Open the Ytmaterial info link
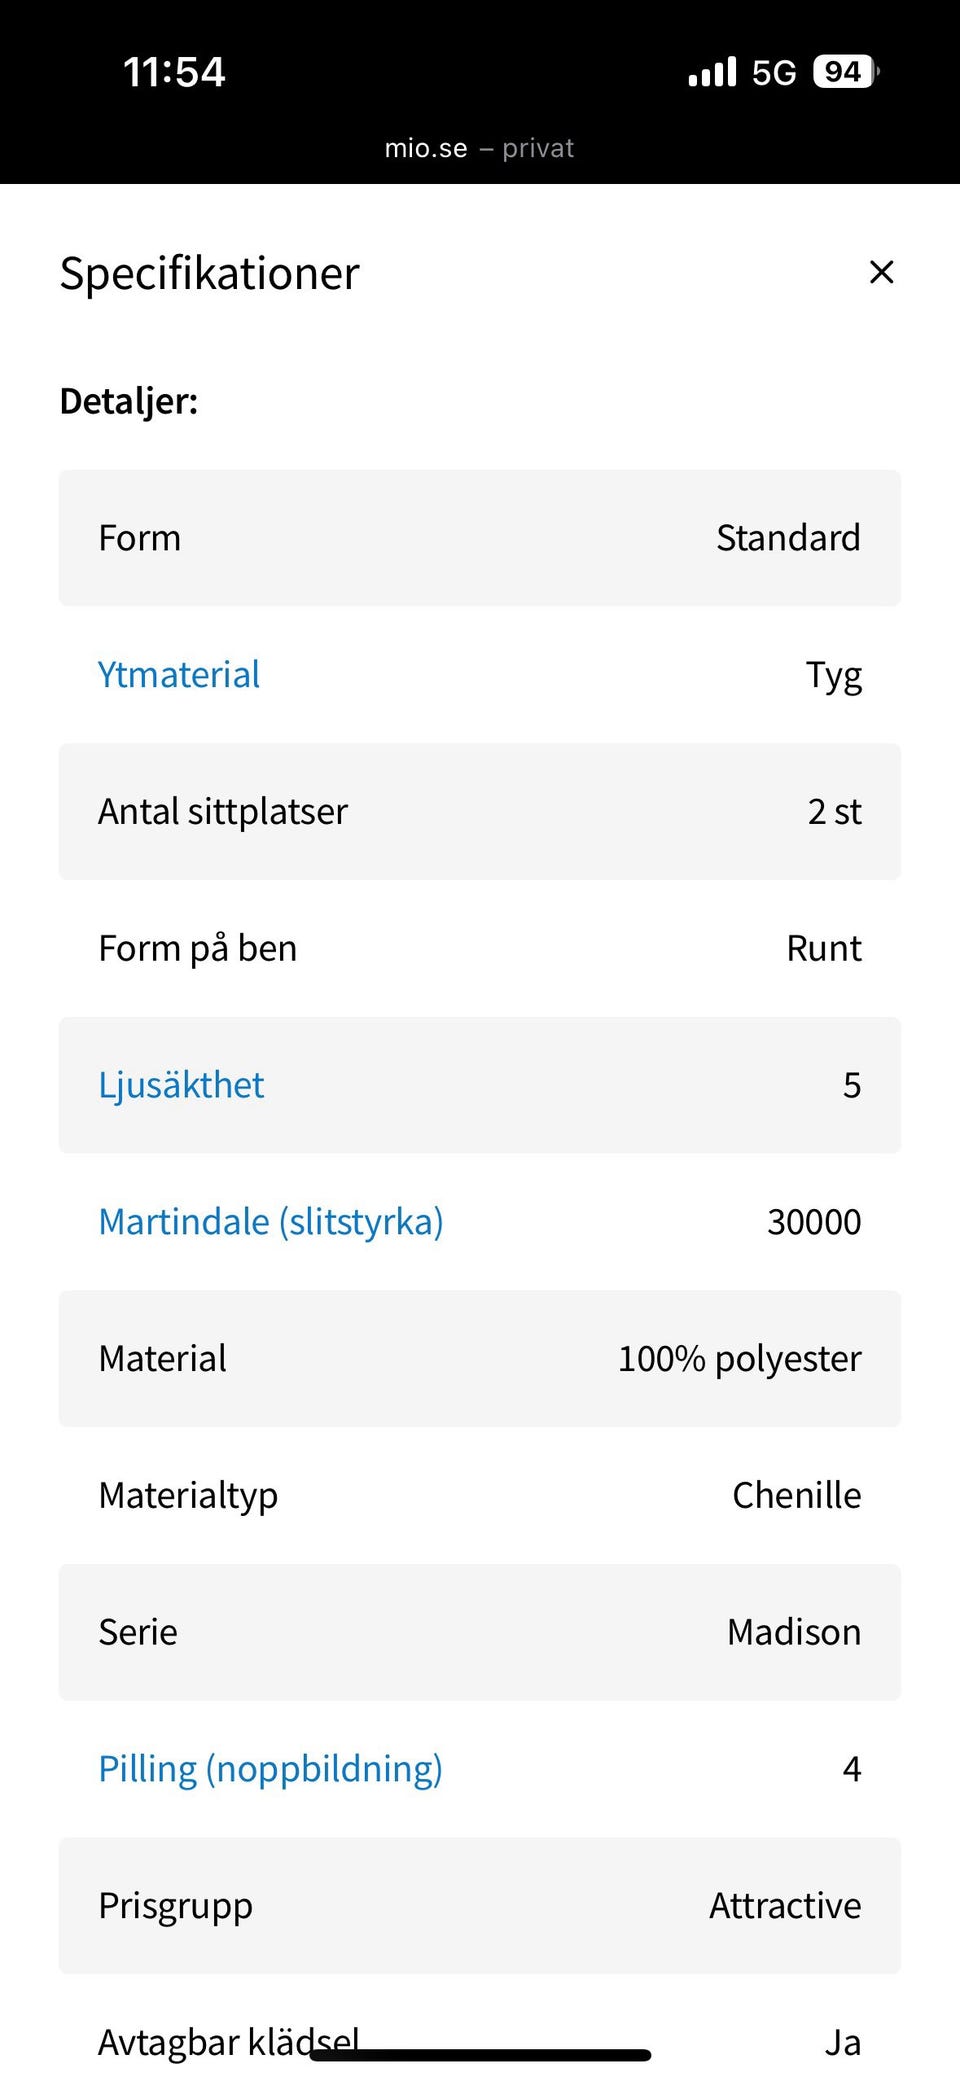This screenshot has width=960, height=2081. point(179,675)
